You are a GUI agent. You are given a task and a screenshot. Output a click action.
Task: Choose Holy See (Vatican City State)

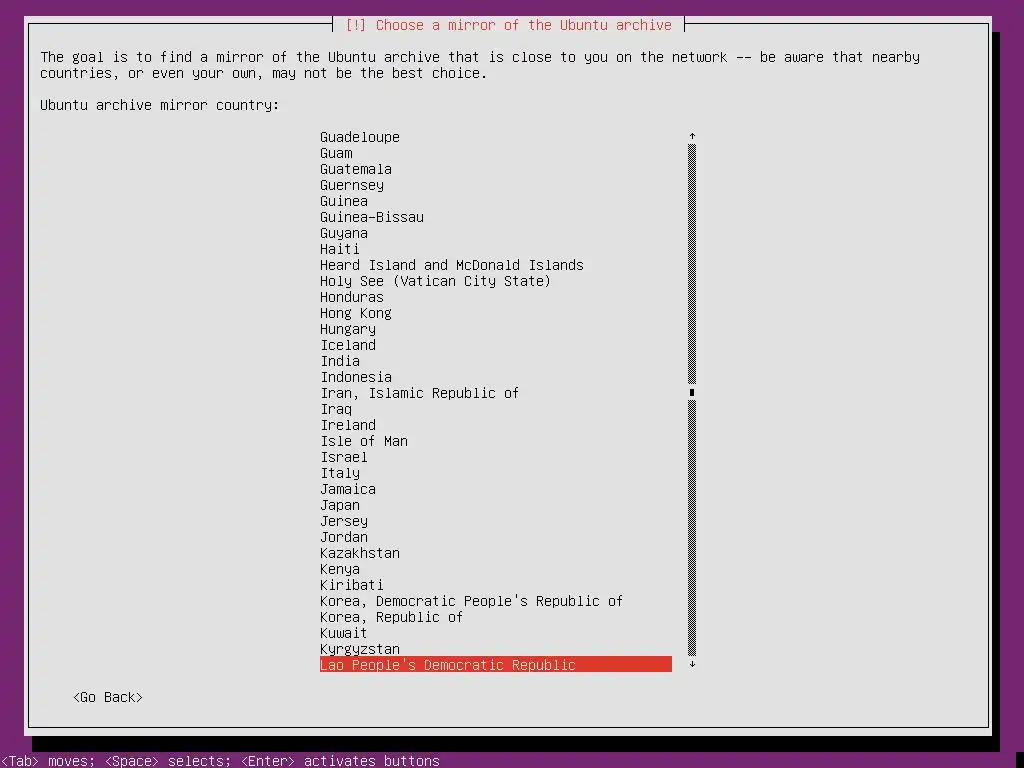[435, 281]
